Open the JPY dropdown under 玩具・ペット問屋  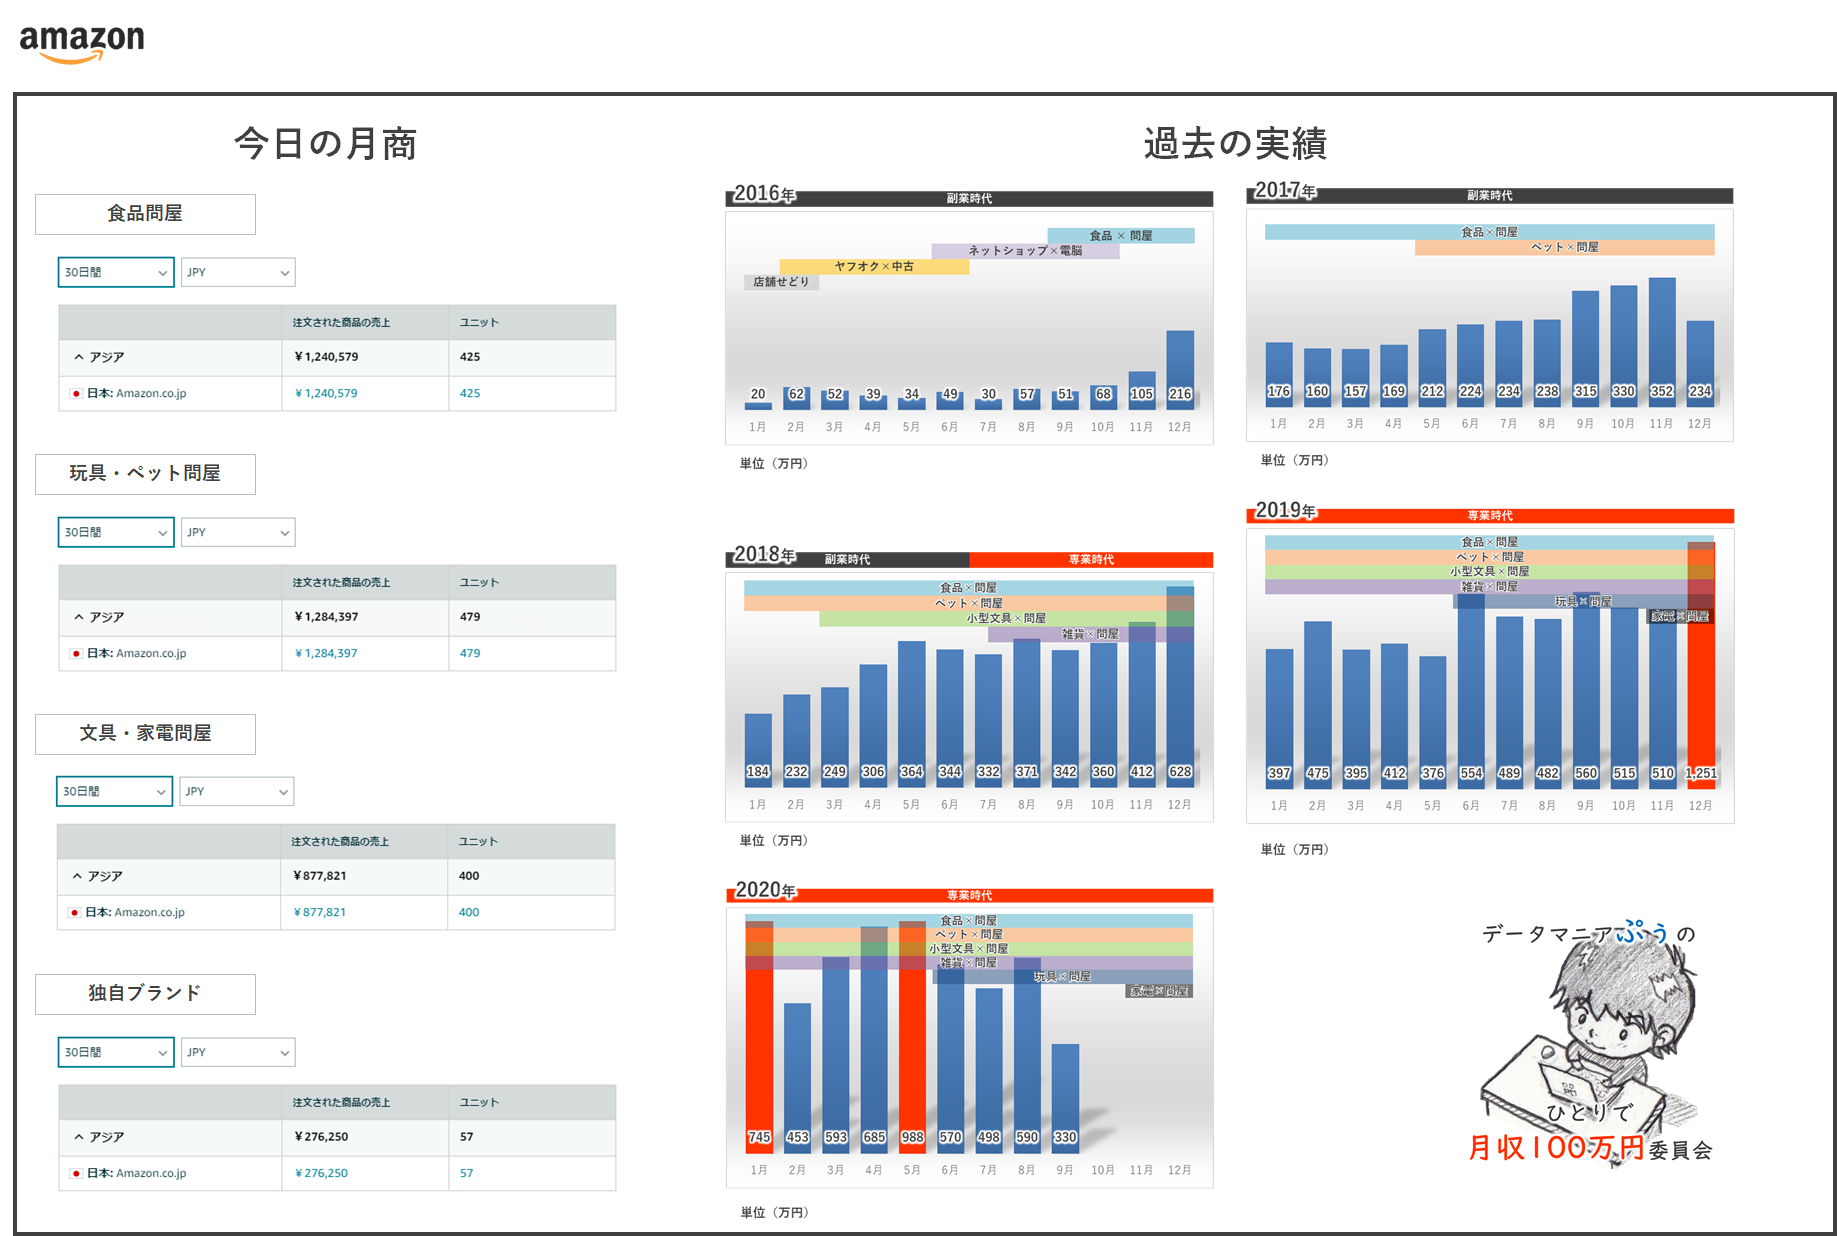click(238, 532)
